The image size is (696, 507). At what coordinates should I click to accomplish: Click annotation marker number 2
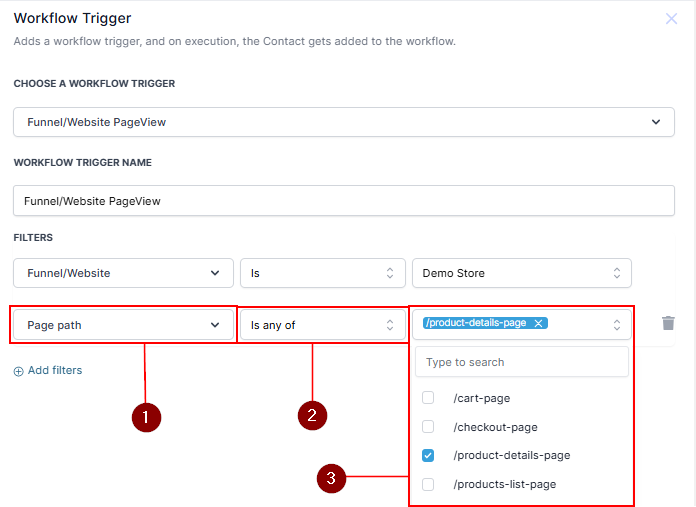[312, 415]
